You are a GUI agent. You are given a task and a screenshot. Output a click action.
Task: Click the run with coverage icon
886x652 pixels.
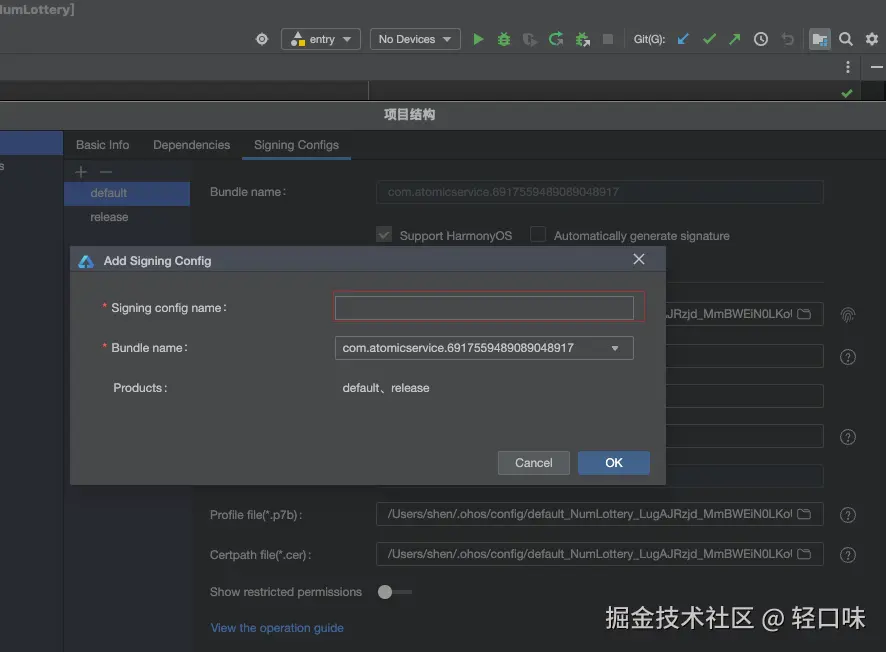[x=529, y=39]
